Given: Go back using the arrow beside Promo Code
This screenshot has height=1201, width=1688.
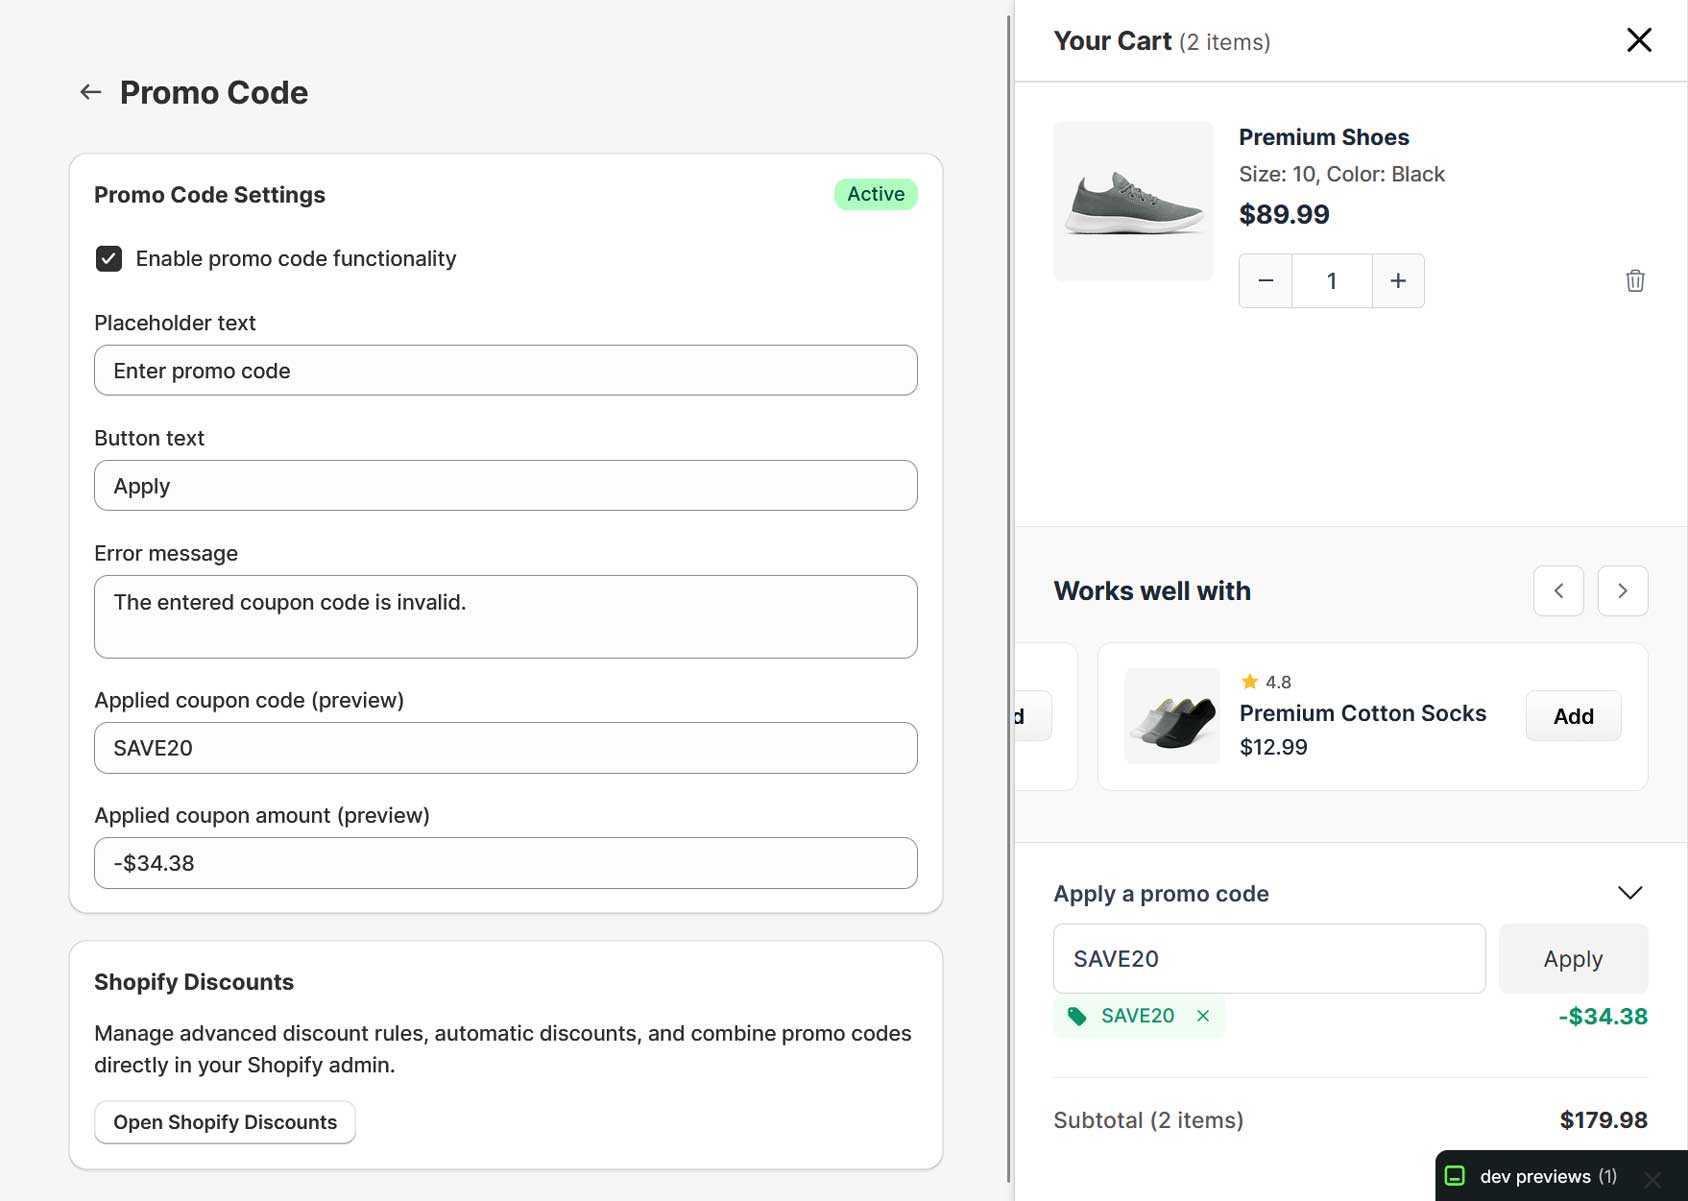Looking at the screenshot, I should (x=91, y=92).
